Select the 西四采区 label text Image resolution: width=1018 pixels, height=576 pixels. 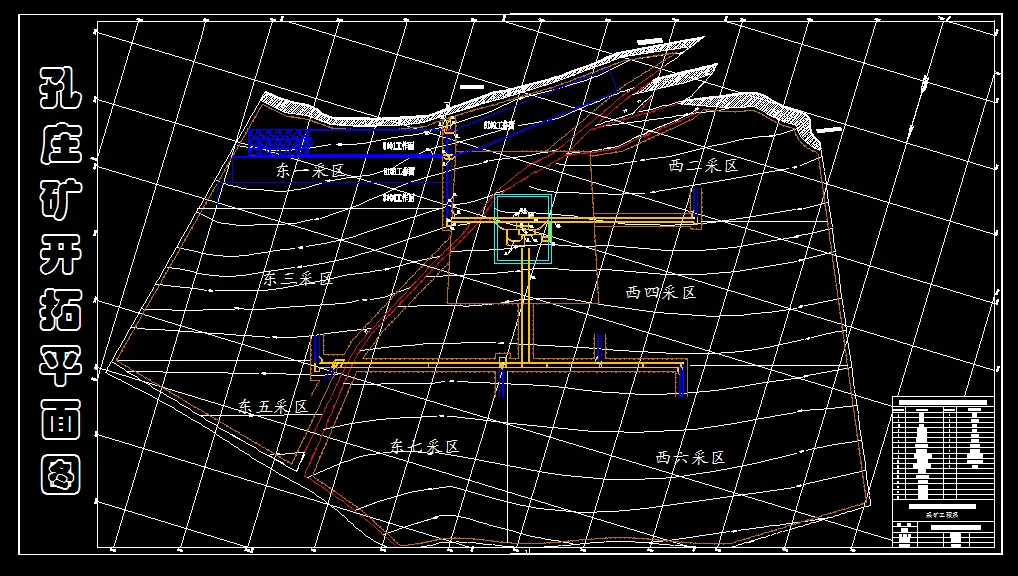click(661, 293)
